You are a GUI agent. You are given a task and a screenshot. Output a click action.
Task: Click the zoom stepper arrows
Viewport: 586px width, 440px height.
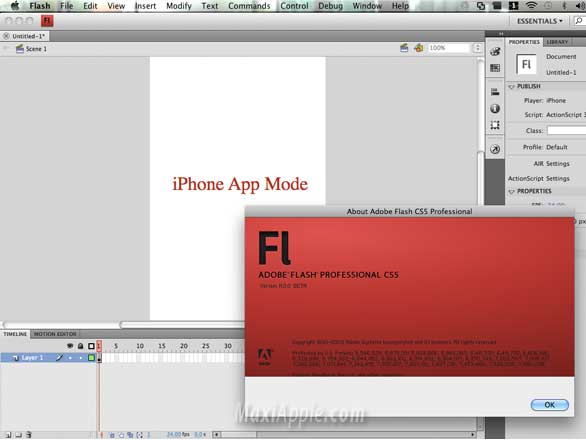pyautogui.click(x=477, y=48)
